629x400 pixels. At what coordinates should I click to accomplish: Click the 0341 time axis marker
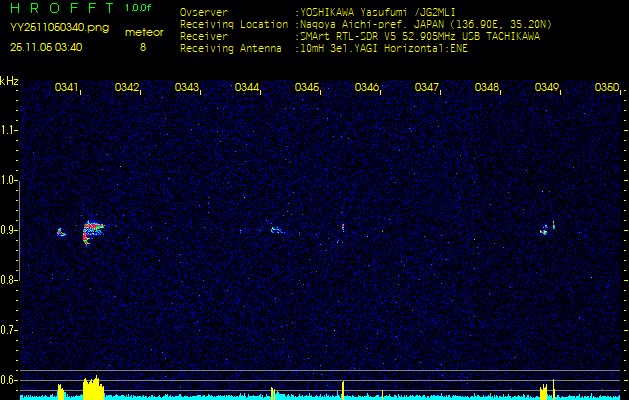click(x=67, y=87)
